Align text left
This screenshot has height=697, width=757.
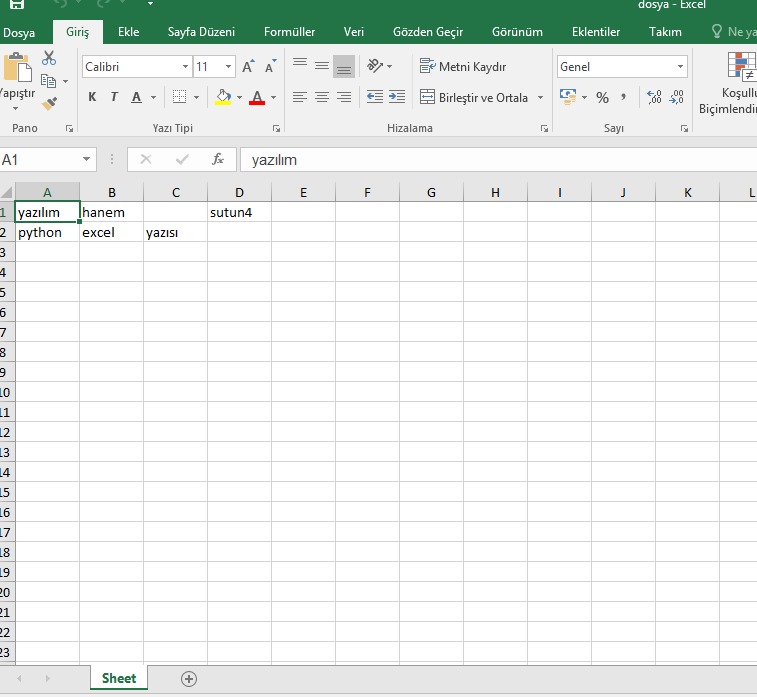[300, 97]
